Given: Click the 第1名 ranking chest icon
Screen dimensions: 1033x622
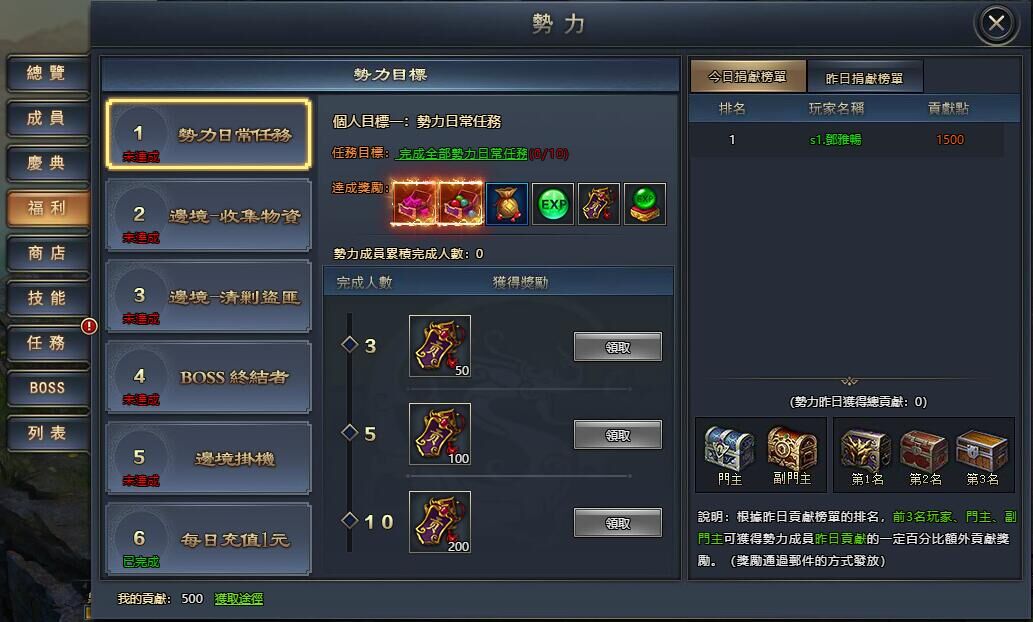Looking at the screenshot, I should tap(866, 450).
